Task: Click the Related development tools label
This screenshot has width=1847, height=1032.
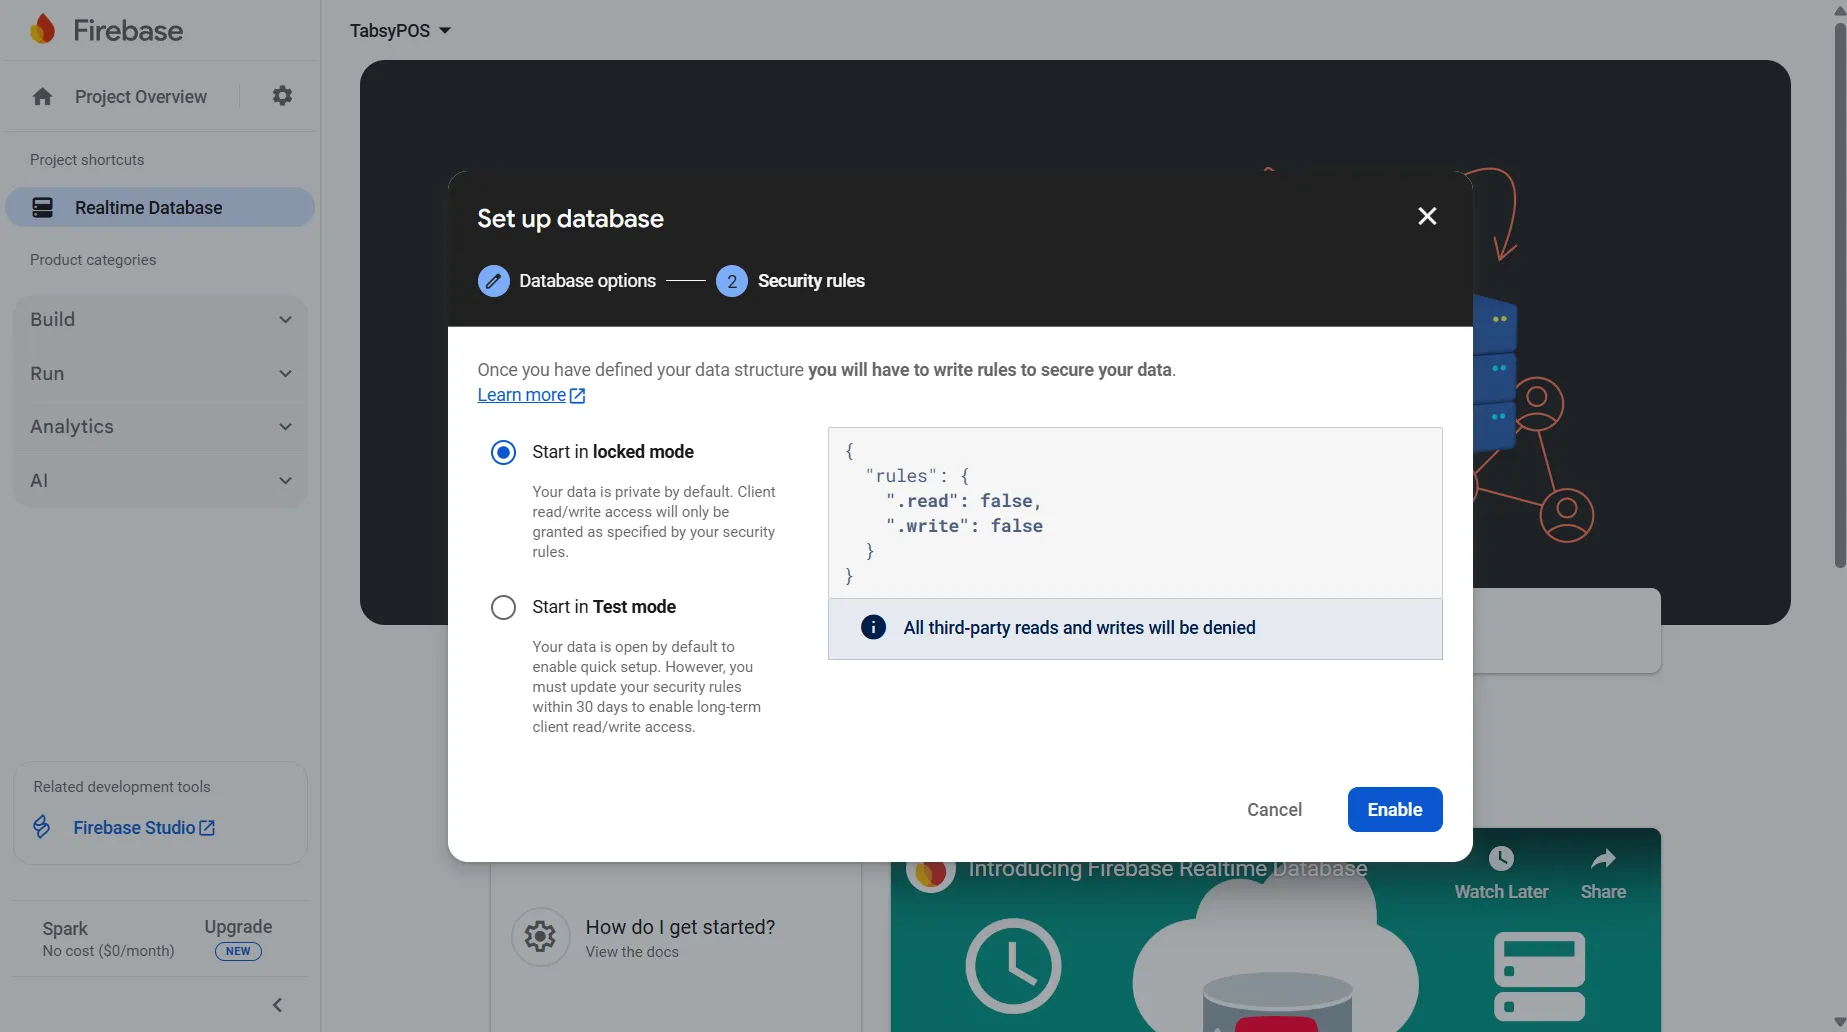Action: coord(122,787)
